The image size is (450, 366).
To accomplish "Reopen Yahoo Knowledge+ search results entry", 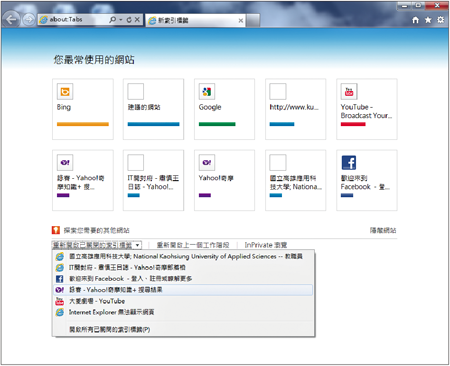I will pyautogui.click(x=183, y=290).
